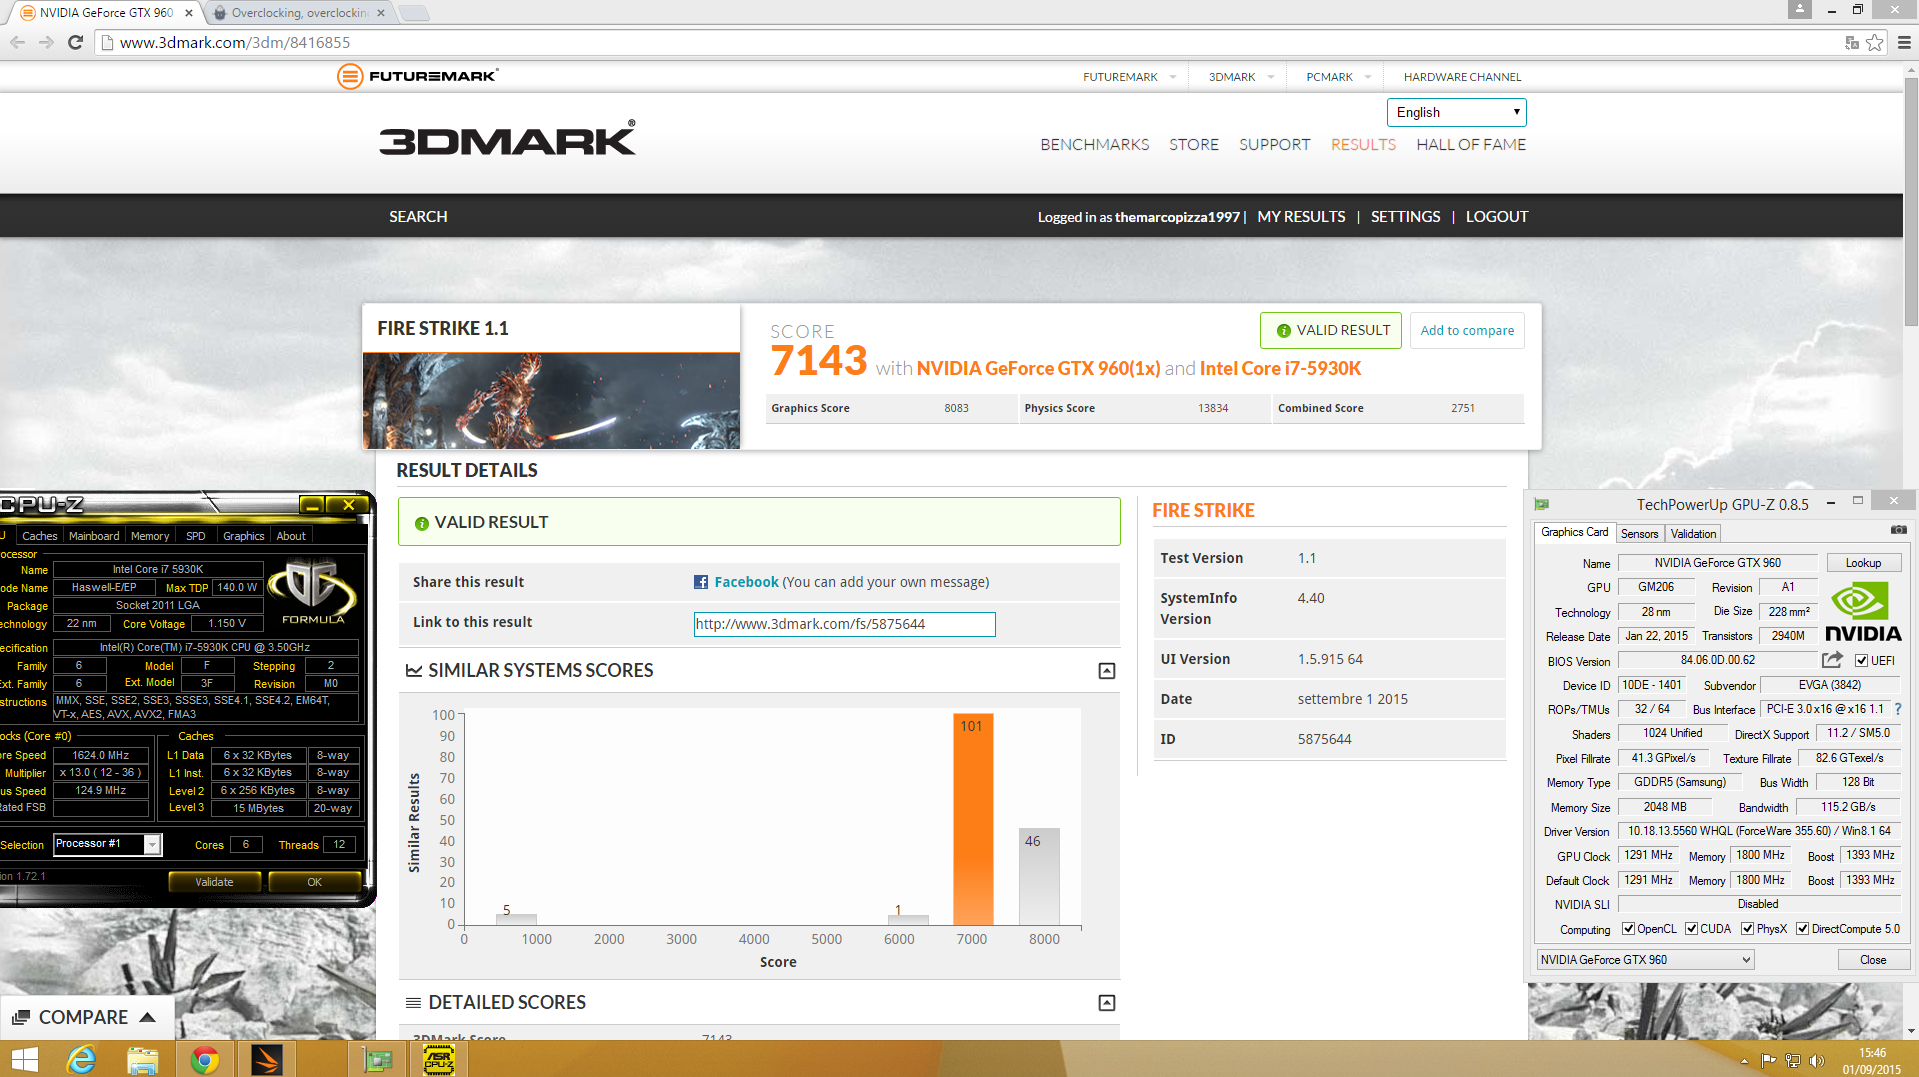Click the Fire Strike thumbnail image
The height and width of the screenshot is (1077, 1919).
pyautogui.click(x=551, y=400)
